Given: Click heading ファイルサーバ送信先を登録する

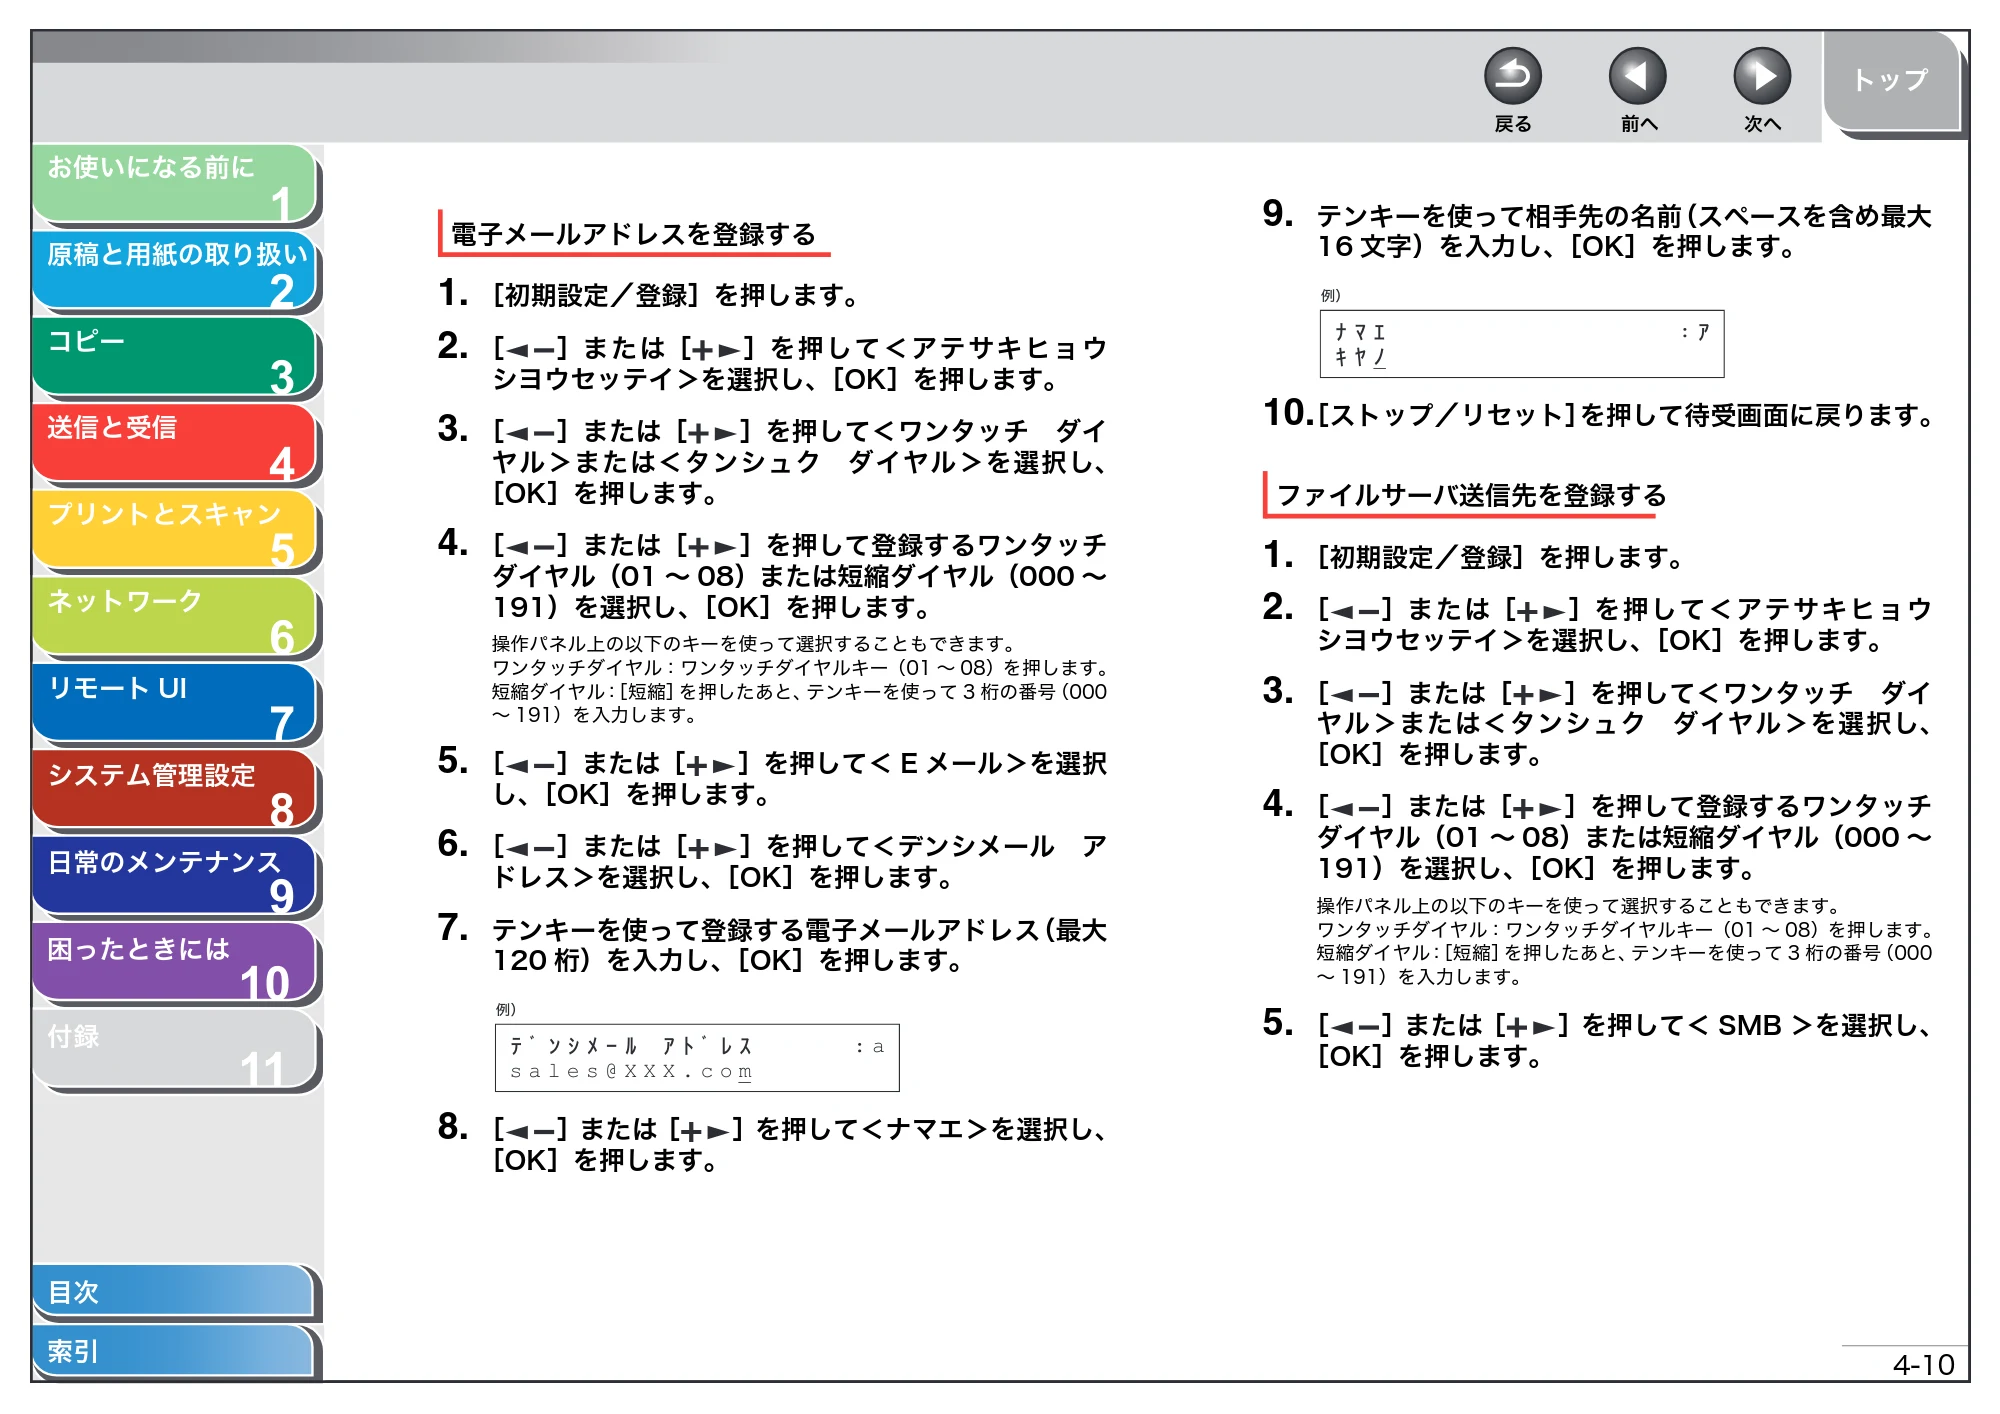Looking at the screenshot, I should coord(1471,495).
